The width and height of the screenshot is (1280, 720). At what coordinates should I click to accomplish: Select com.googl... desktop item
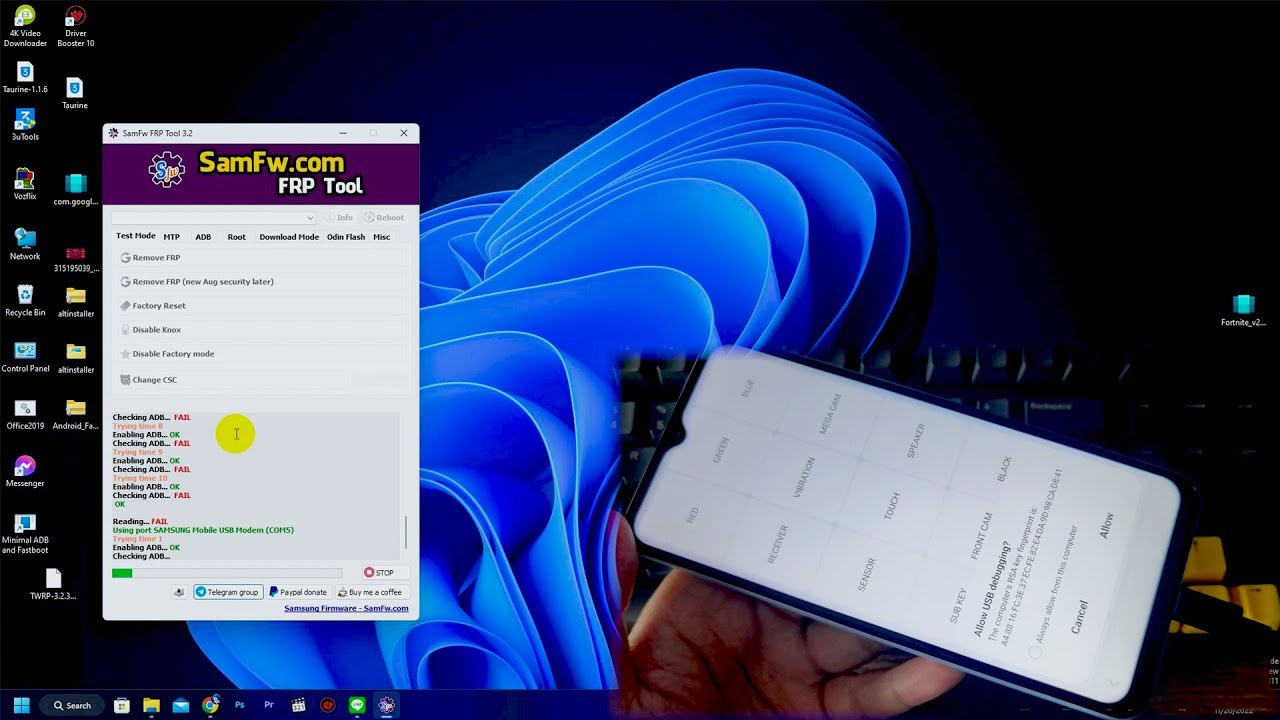coord(75,190)
